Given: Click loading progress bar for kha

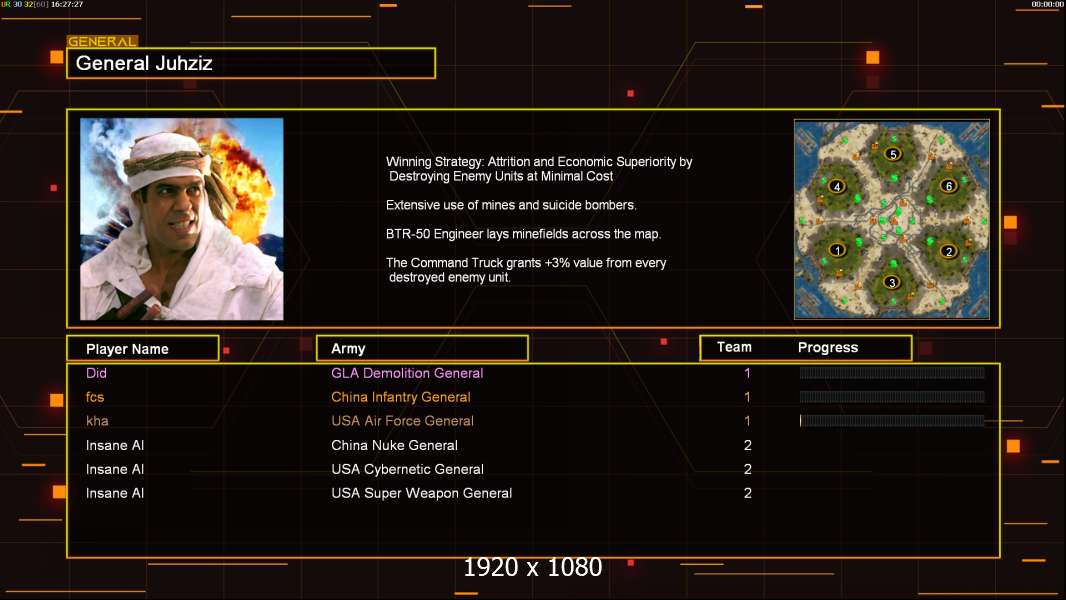Looking at the screenshot, I should tap(892, 421).
